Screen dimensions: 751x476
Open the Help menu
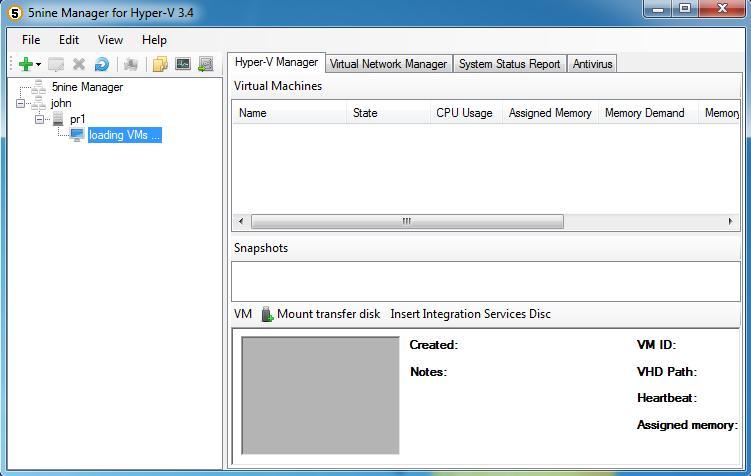click(x=154, y=40)
